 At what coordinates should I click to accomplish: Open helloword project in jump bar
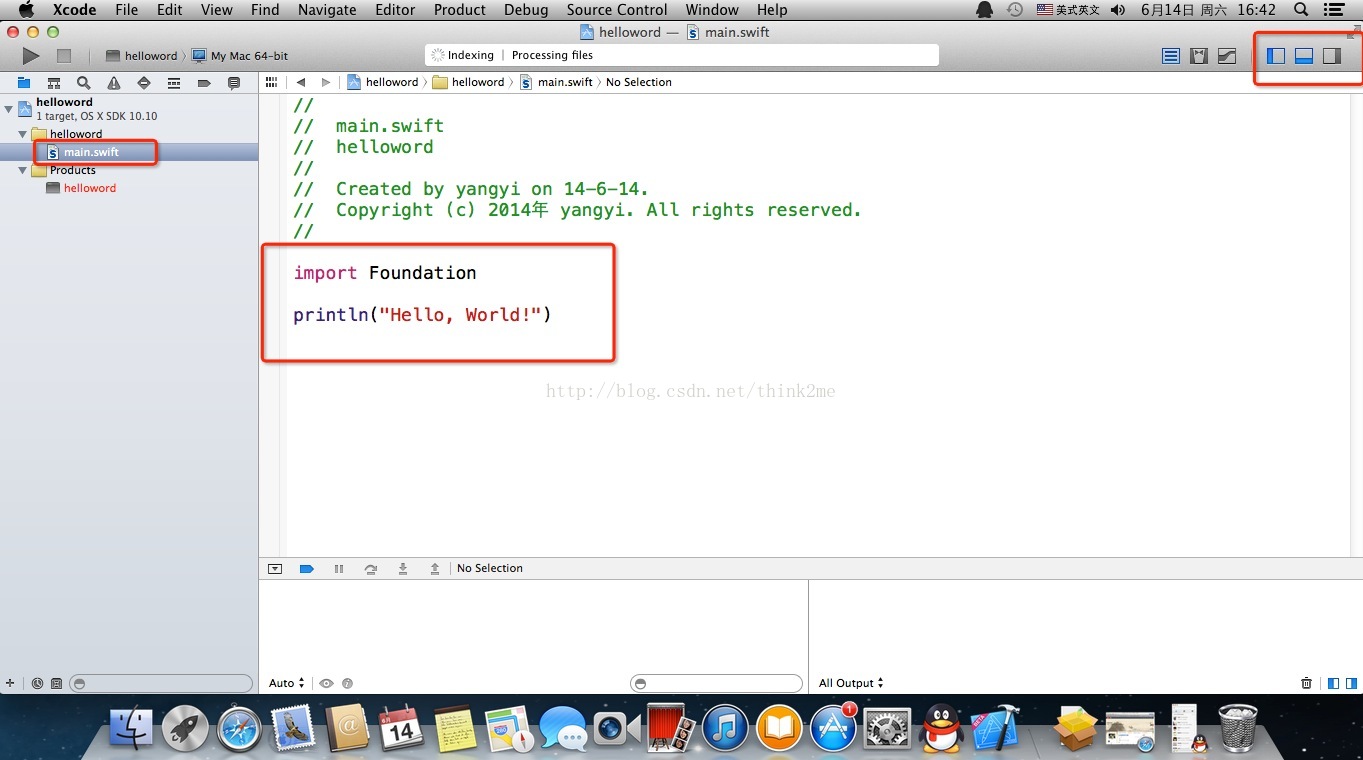(x=382, y=82)
